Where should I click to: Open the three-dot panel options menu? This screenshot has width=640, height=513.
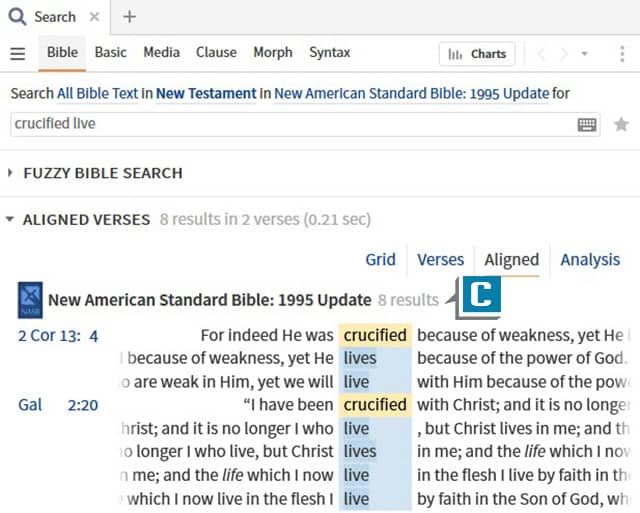622,54
